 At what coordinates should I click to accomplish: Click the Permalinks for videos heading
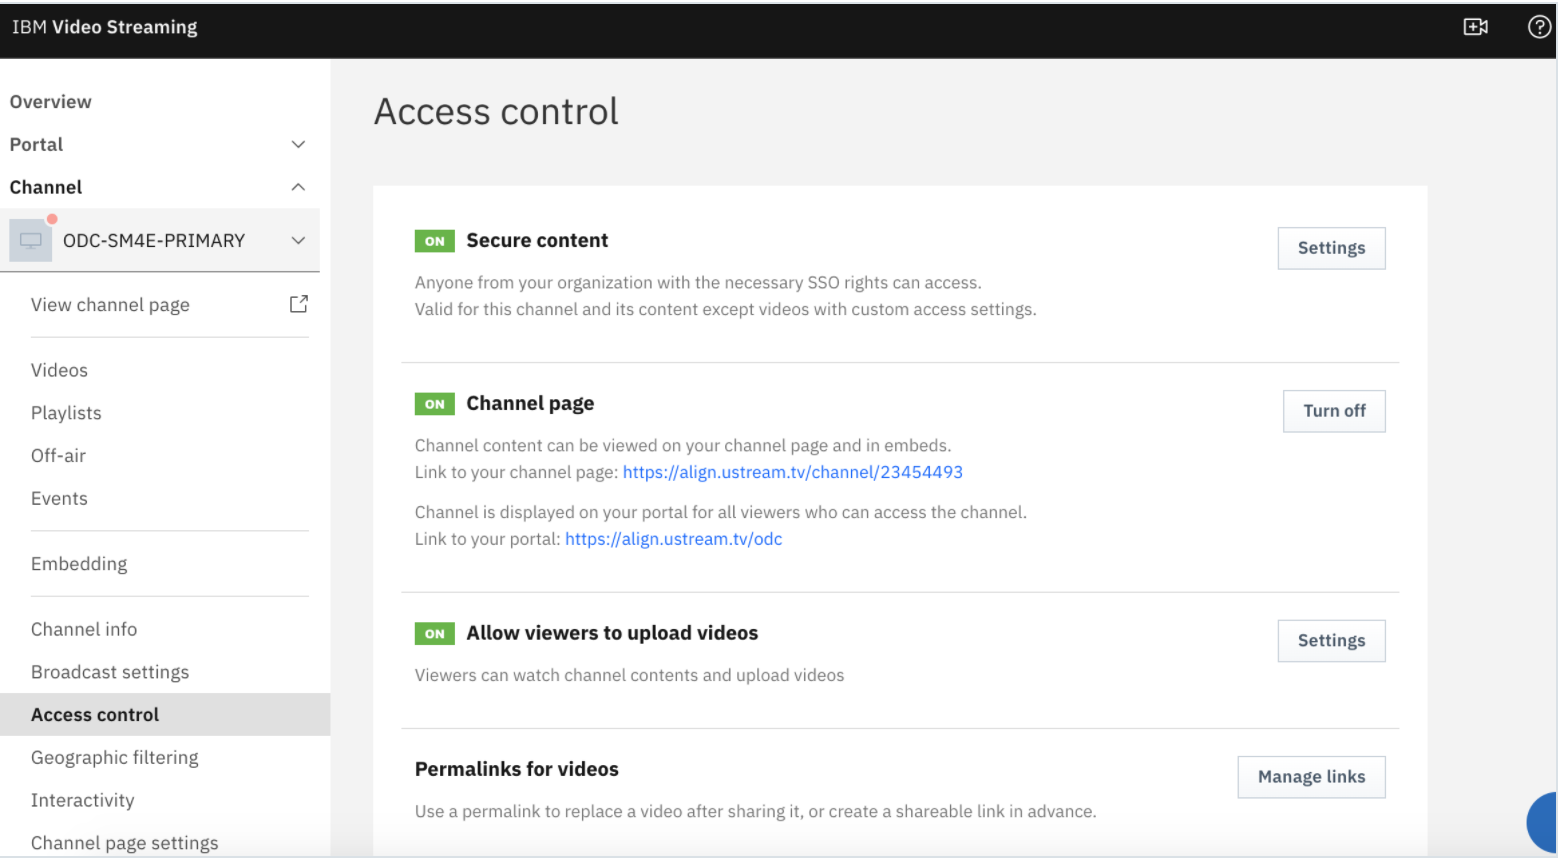pos(516,769)
